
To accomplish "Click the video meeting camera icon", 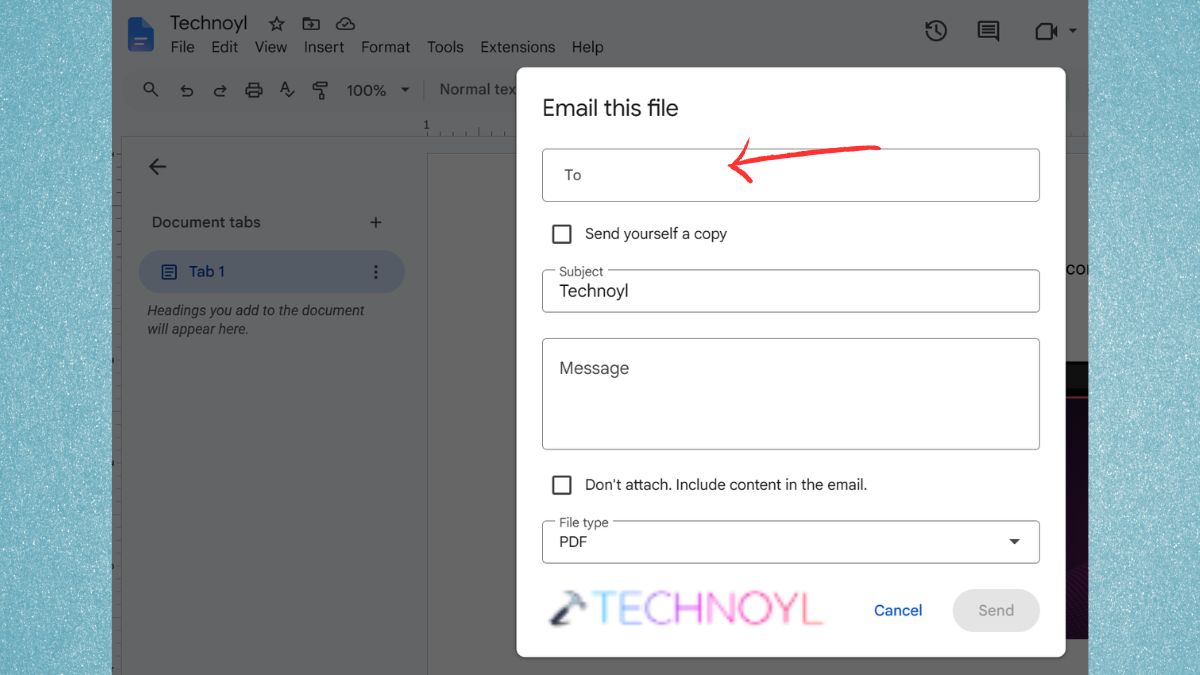I will tap(1046, 32).
